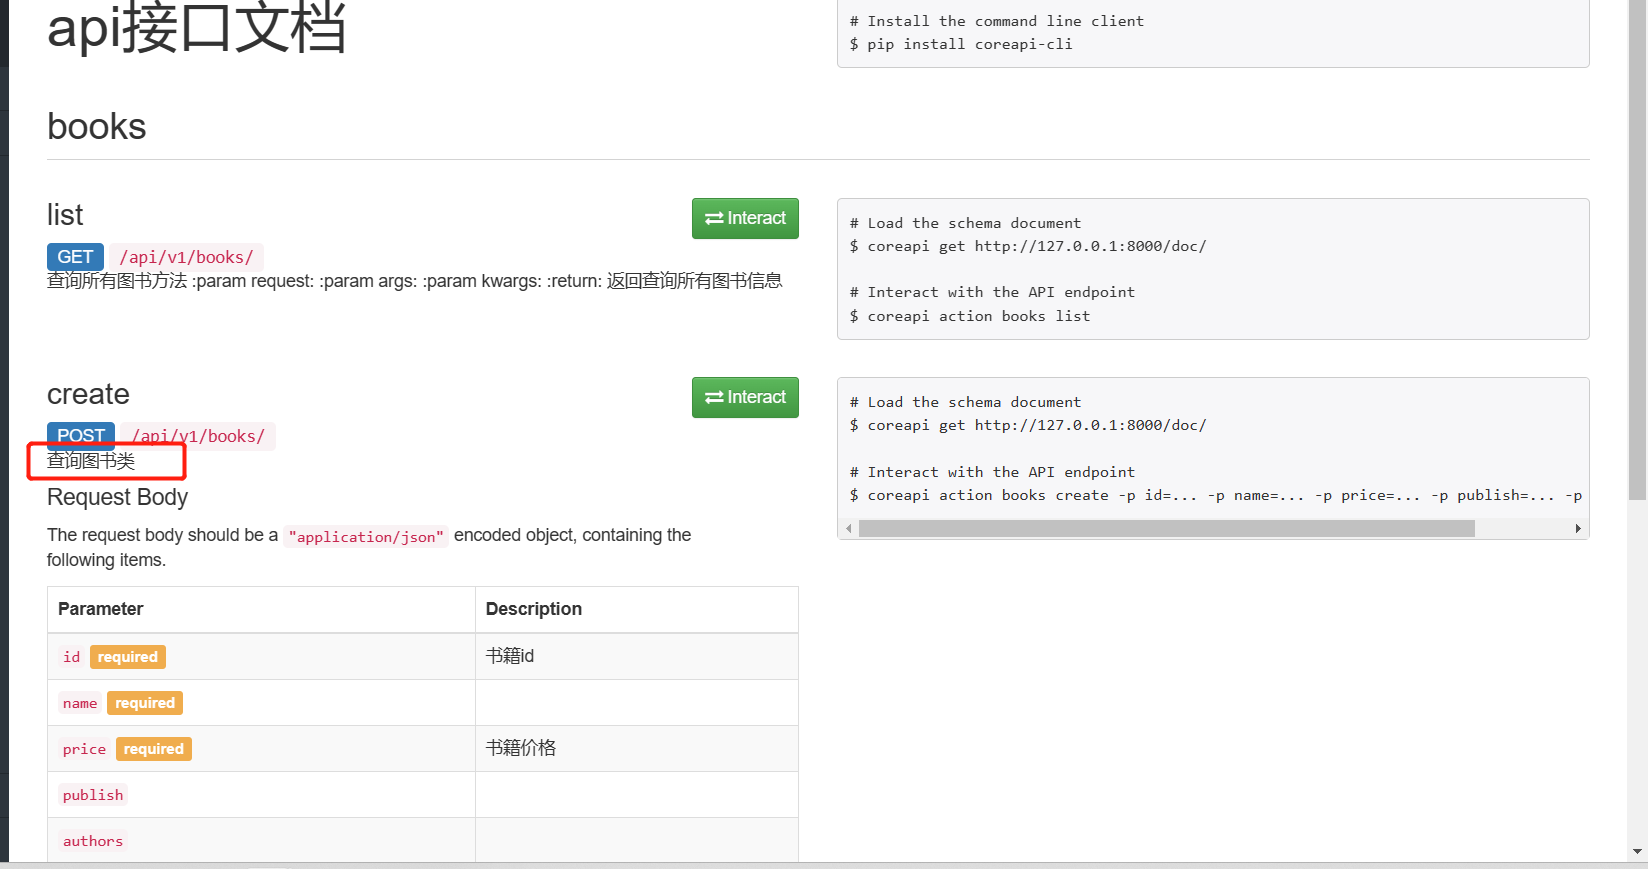Click the list description text 查询所有图书方法
1648x869 pixels.
[x=117, y=281]
